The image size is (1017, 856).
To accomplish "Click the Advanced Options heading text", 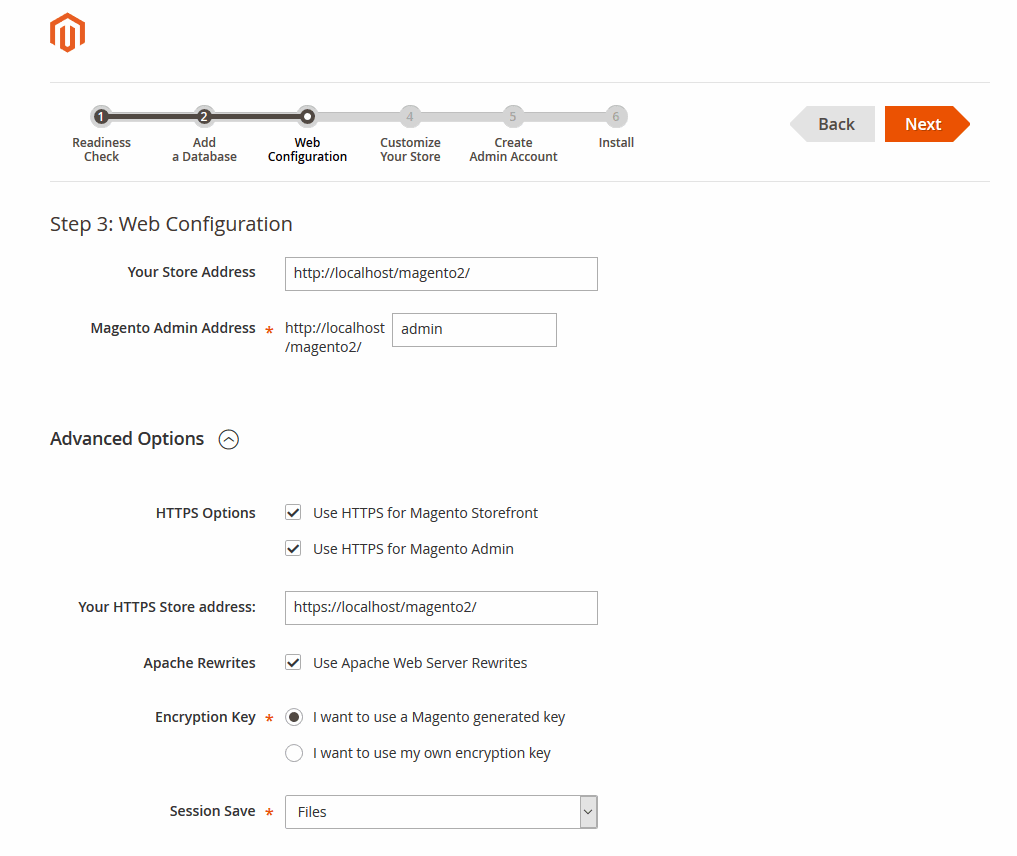I will point(127,439).
